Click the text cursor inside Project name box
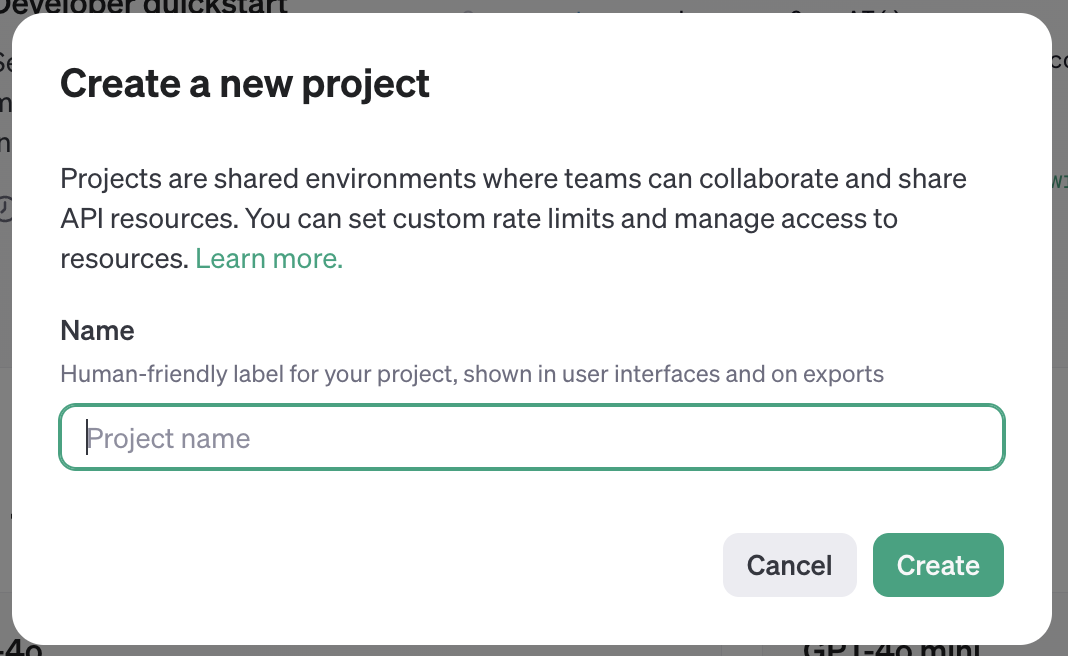The image size is (1068, 656). (x=88, y=438)
